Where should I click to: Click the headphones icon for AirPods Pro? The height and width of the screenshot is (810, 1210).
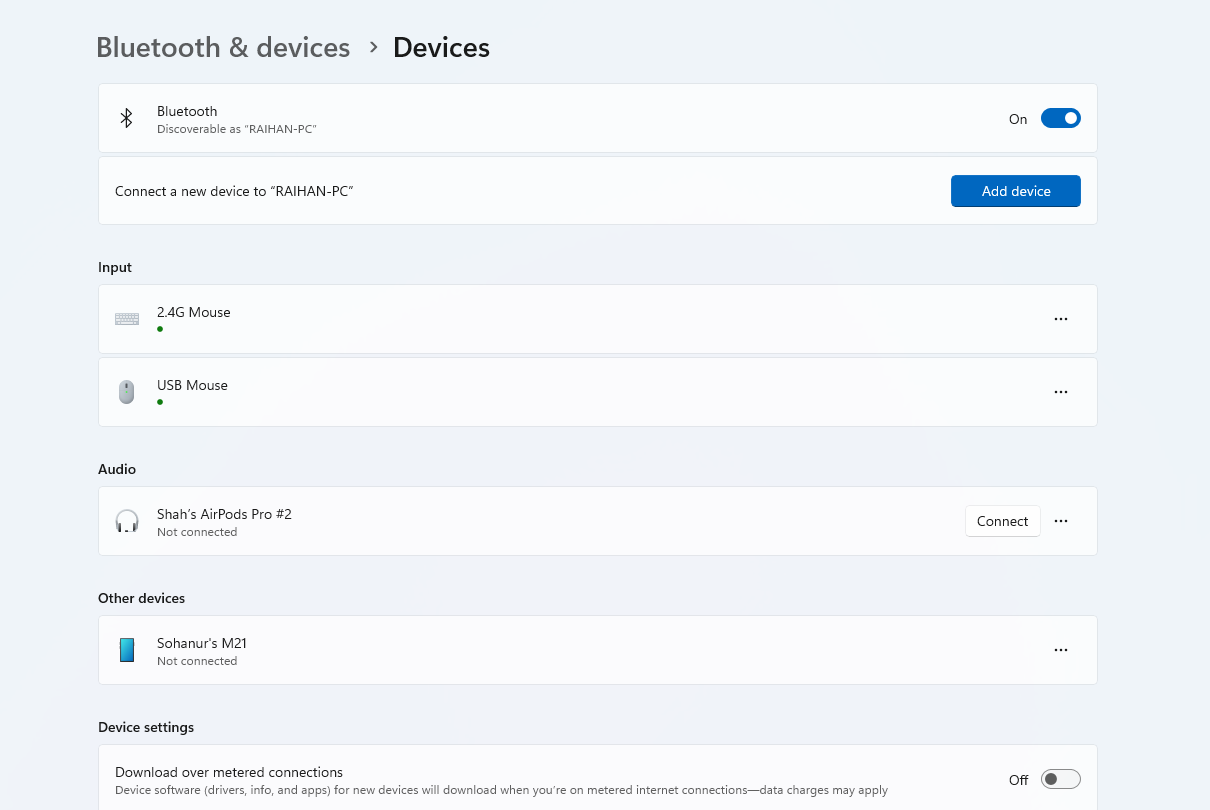tap(127, 521)
